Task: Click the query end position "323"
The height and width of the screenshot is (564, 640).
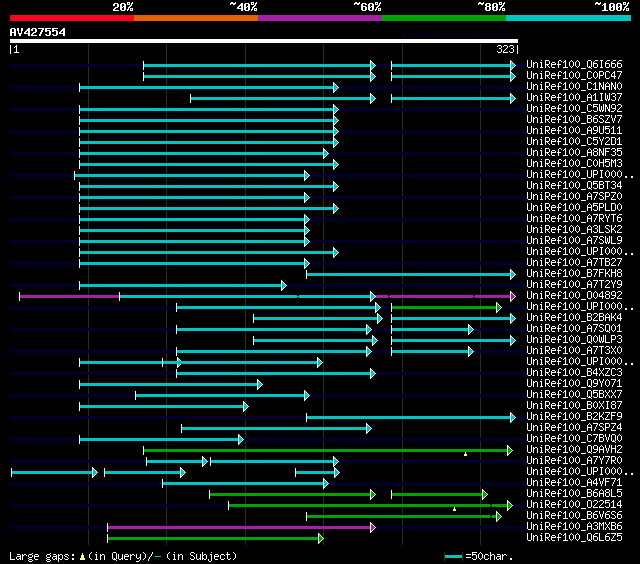Action: 505,49
